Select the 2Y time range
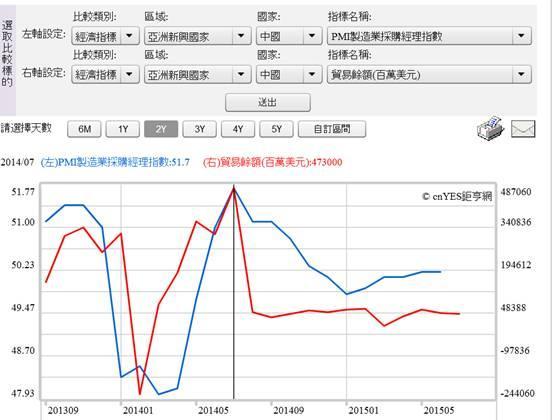The height and width of the screenshot is (420, 553). [x=161, y=129]
